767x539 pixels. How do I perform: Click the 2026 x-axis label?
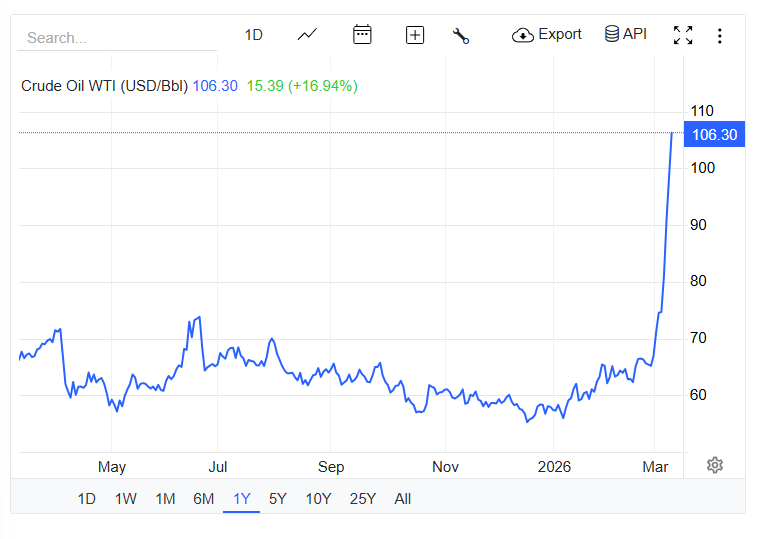(x=554, y=467)
